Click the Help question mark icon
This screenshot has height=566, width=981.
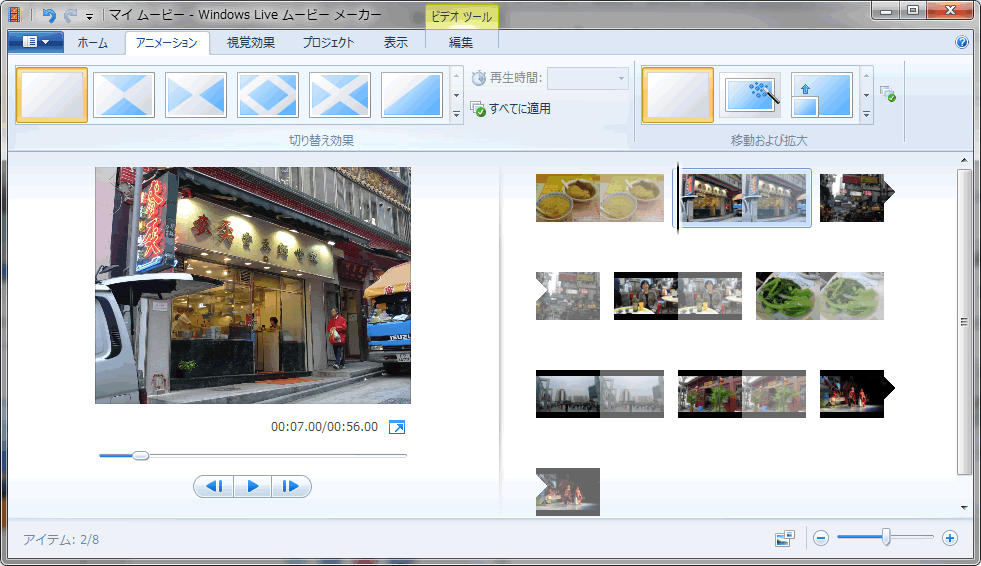click(x=962, y=42)
